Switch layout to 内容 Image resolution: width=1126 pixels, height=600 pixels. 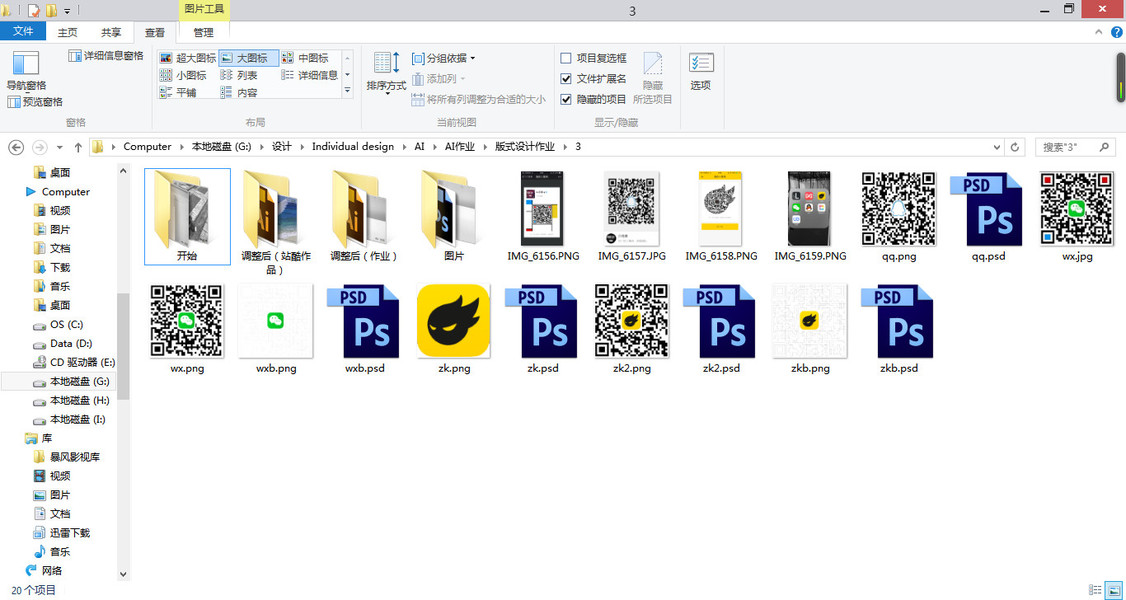point(240,93)
